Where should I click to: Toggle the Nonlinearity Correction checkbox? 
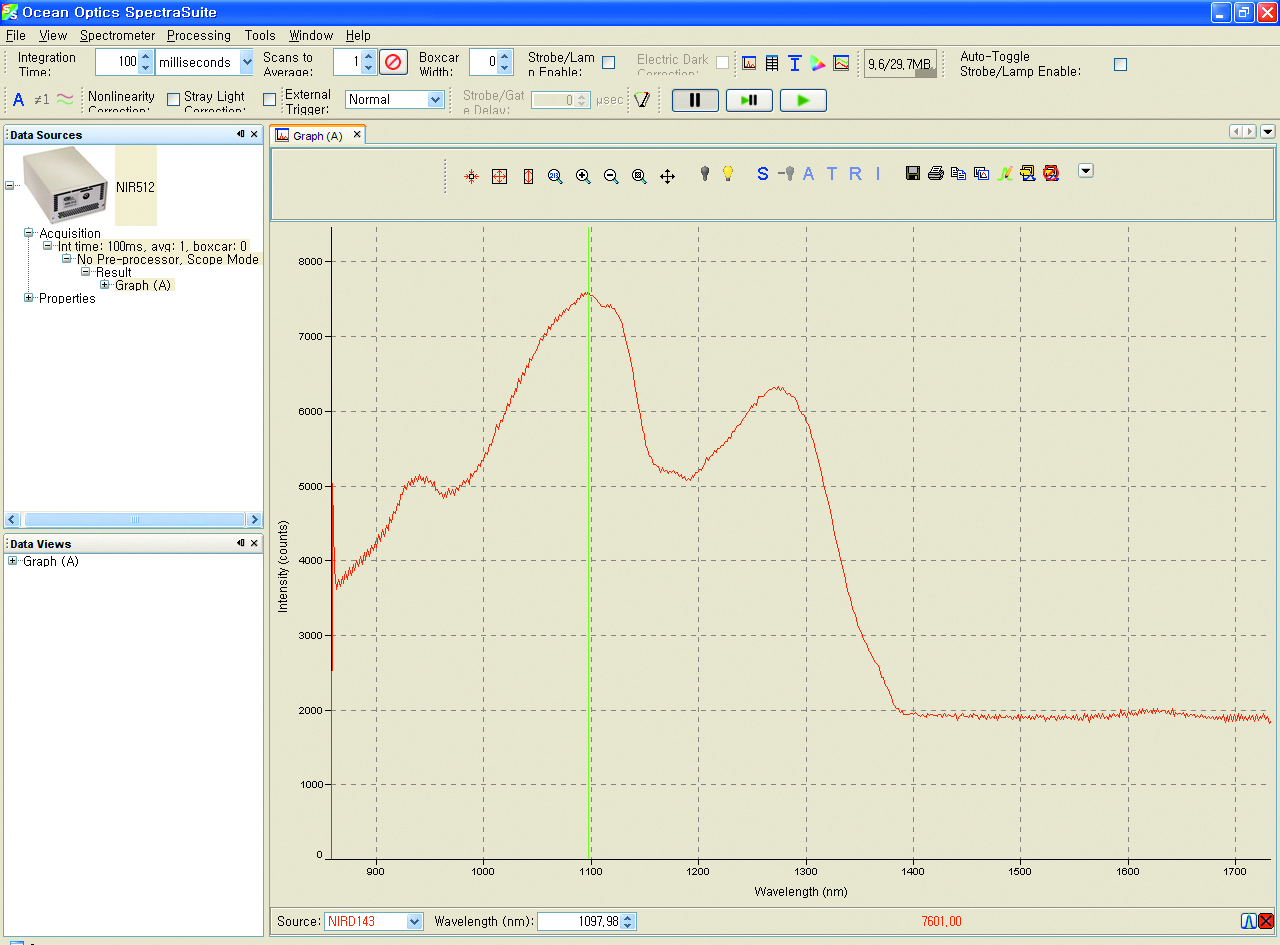click(x=173, y=99)
